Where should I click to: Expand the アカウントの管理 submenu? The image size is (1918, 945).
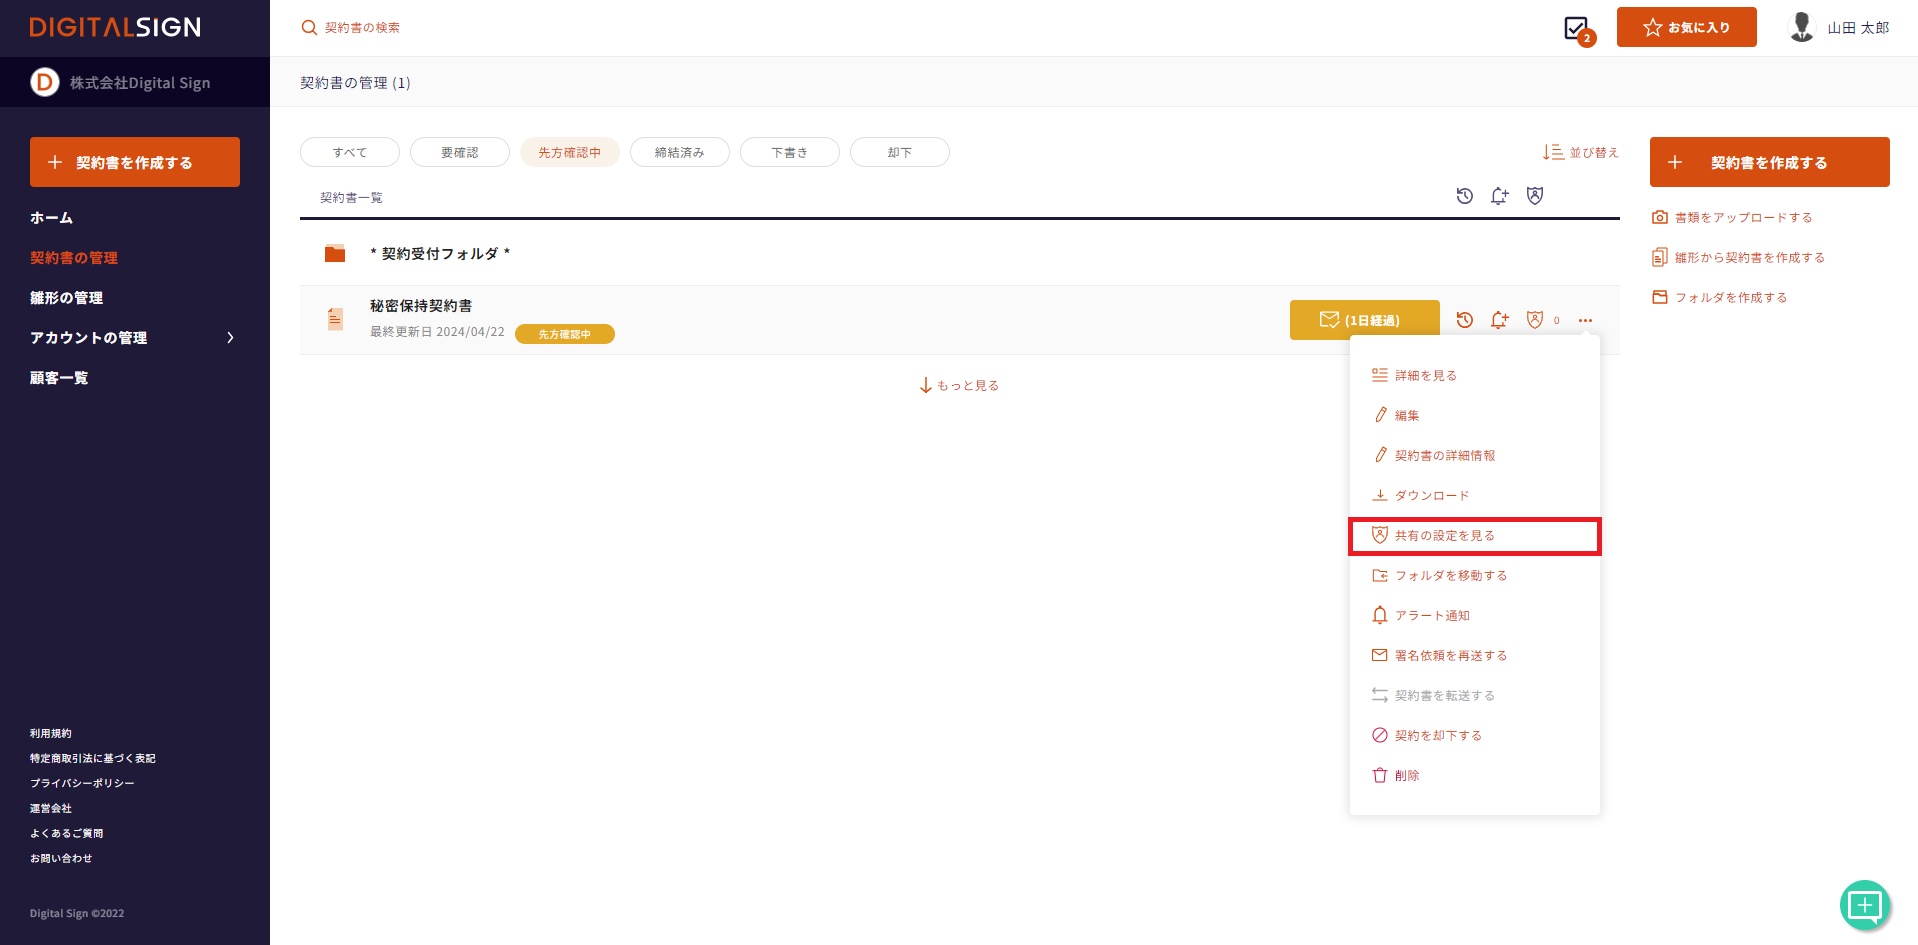coord(230,338)
